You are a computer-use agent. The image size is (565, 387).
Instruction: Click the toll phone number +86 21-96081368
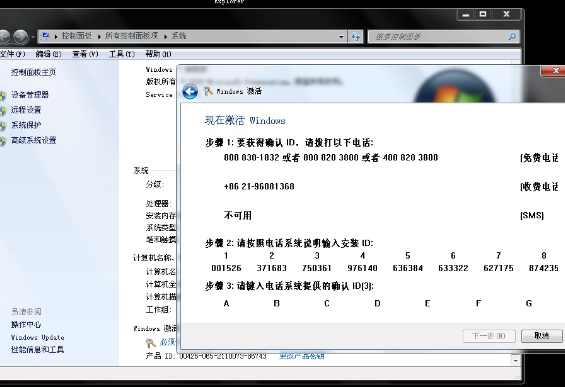pyautogui.click(x=259, y=186)
